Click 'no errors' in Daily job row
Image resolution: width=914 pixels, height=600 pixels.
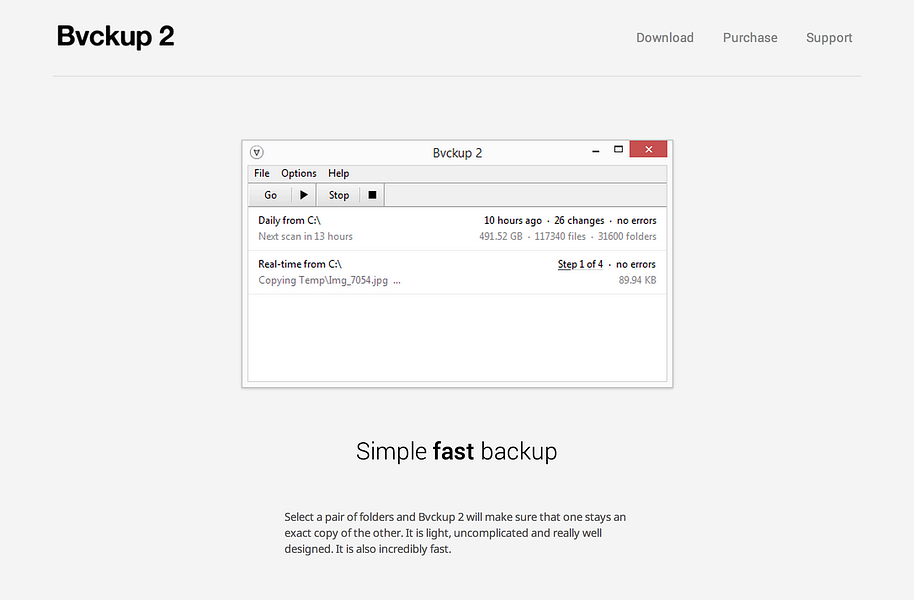(637, 220)
